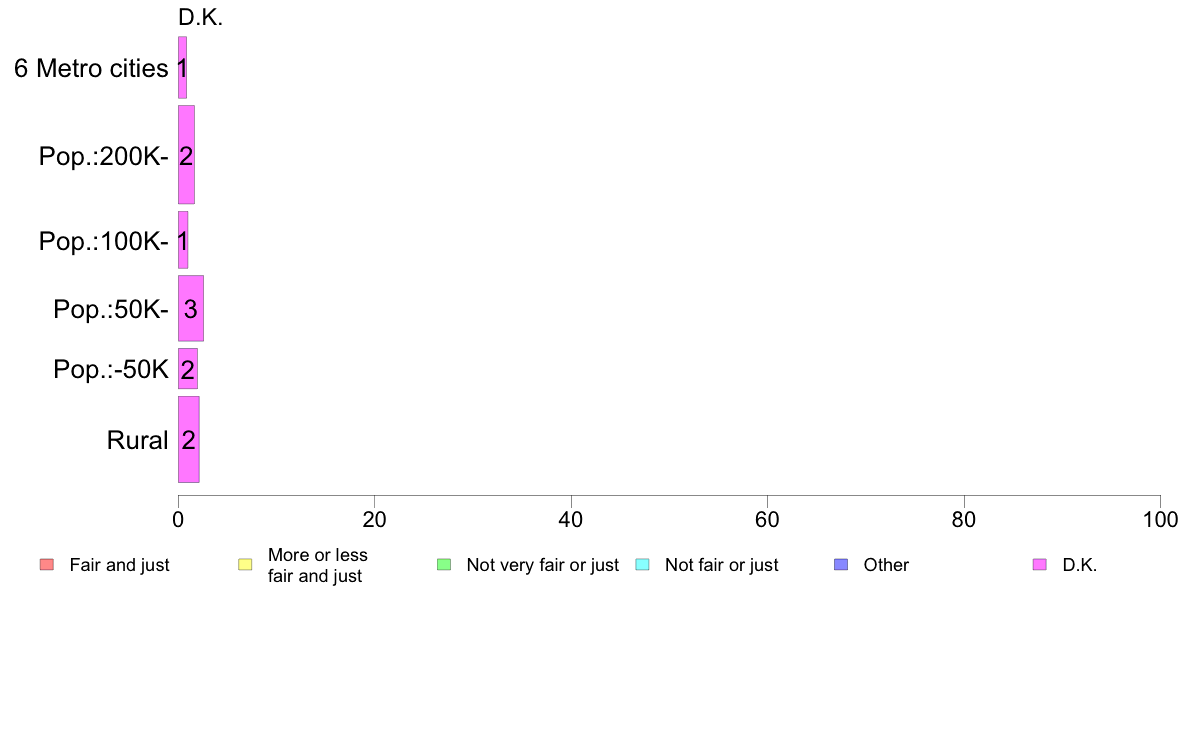
Task: Select the Pop.:-50K bar
Action: tap(188, 369)
